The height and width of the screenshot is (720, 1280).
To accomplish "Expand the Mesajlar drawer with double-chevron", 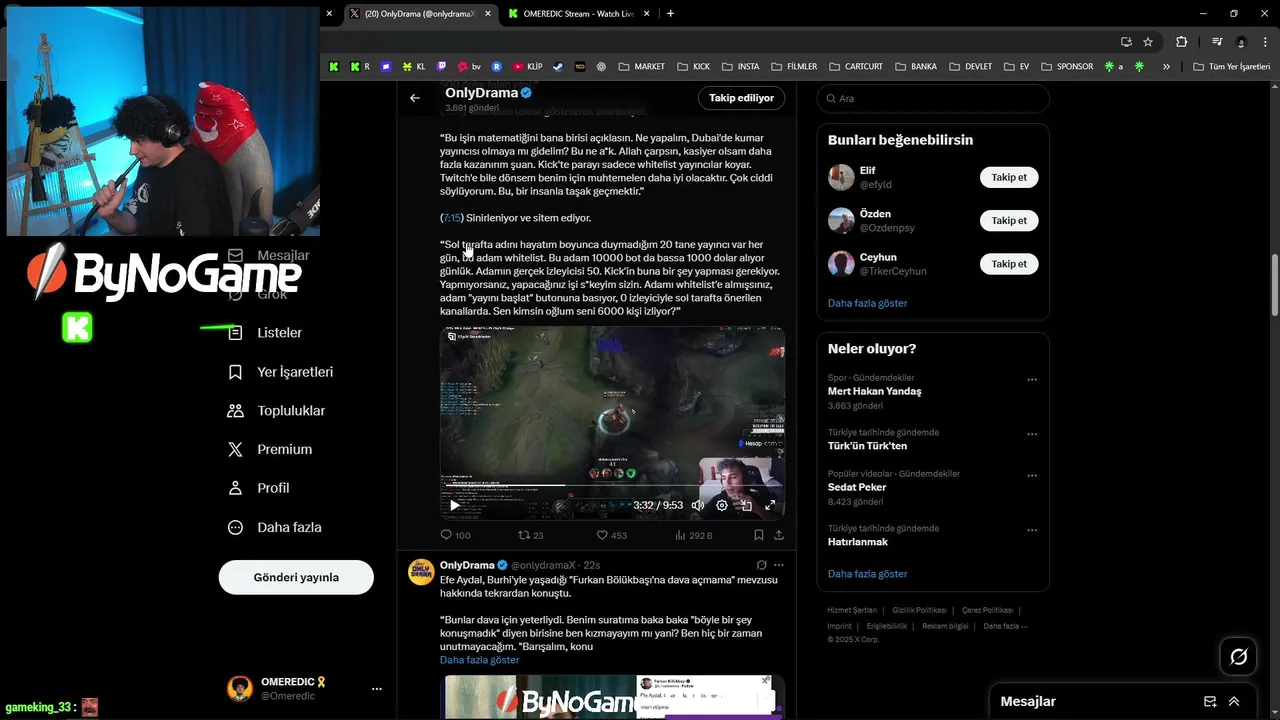I will click(1234, 702).
